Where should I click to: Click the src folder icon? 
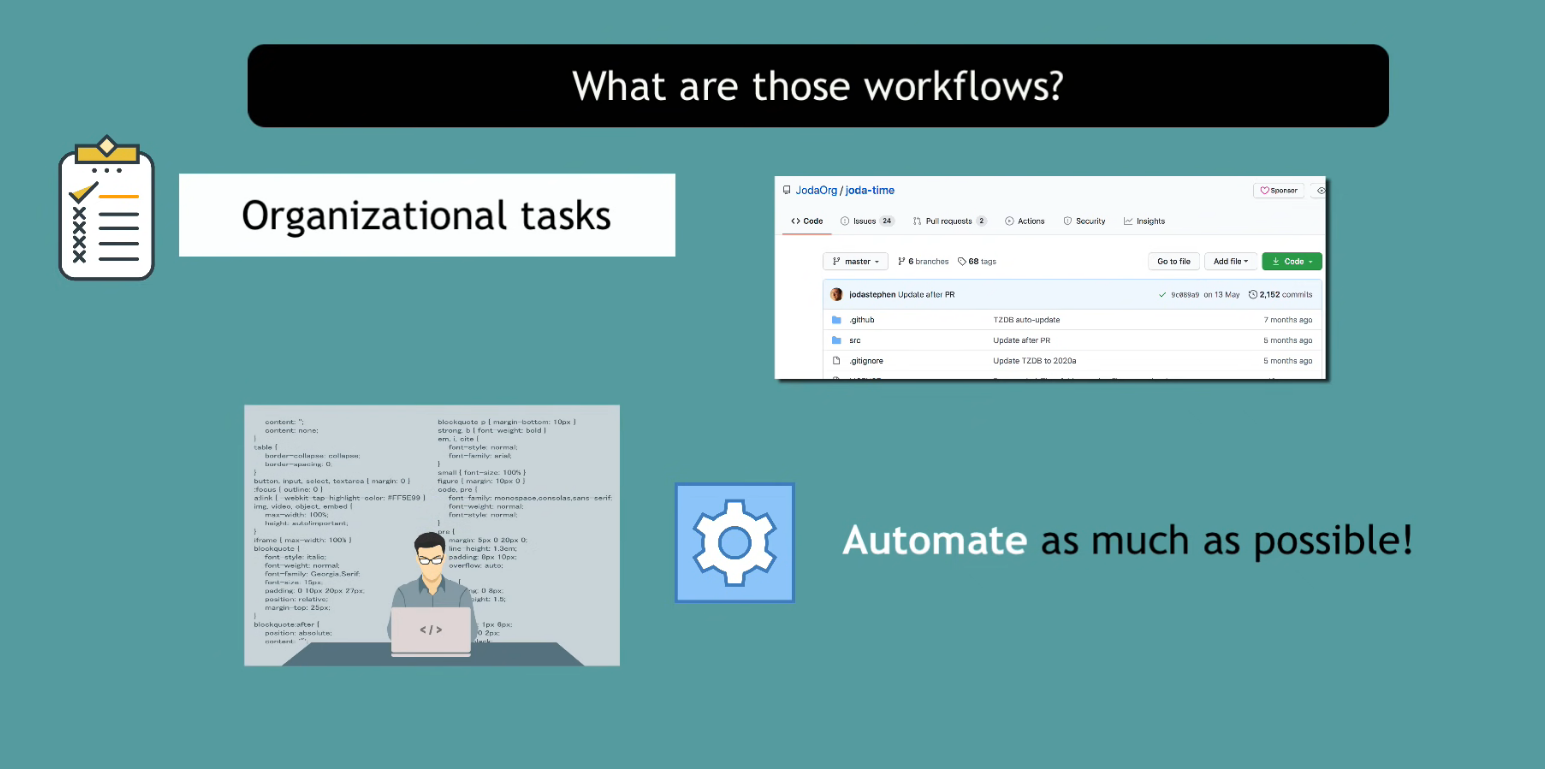[x=835, y=340]
